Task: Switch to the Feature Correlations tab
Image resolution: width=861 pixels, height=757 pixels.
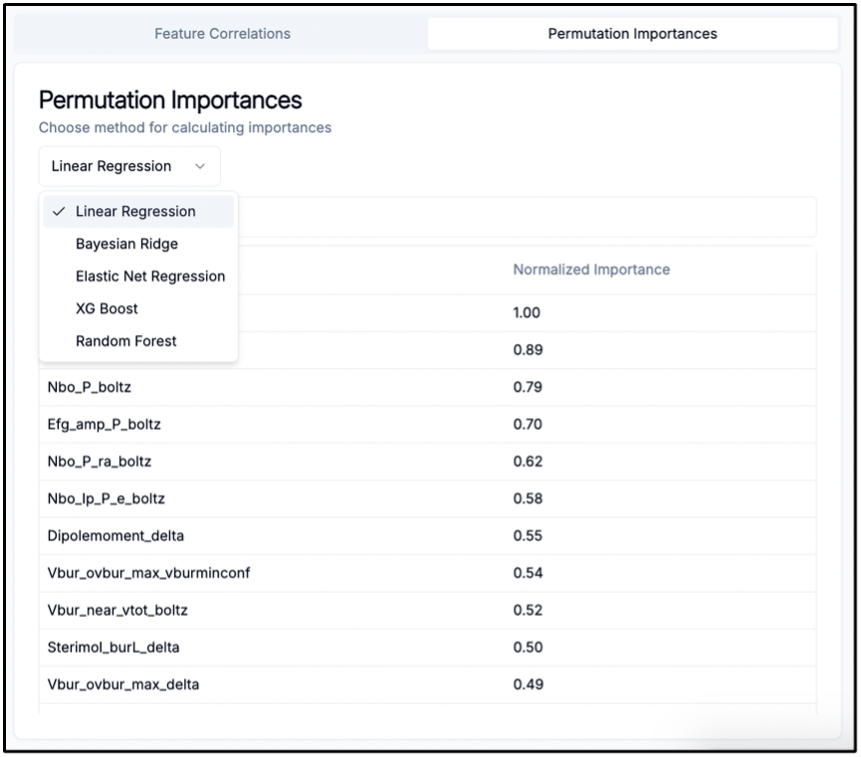Action: coord(221,33)
